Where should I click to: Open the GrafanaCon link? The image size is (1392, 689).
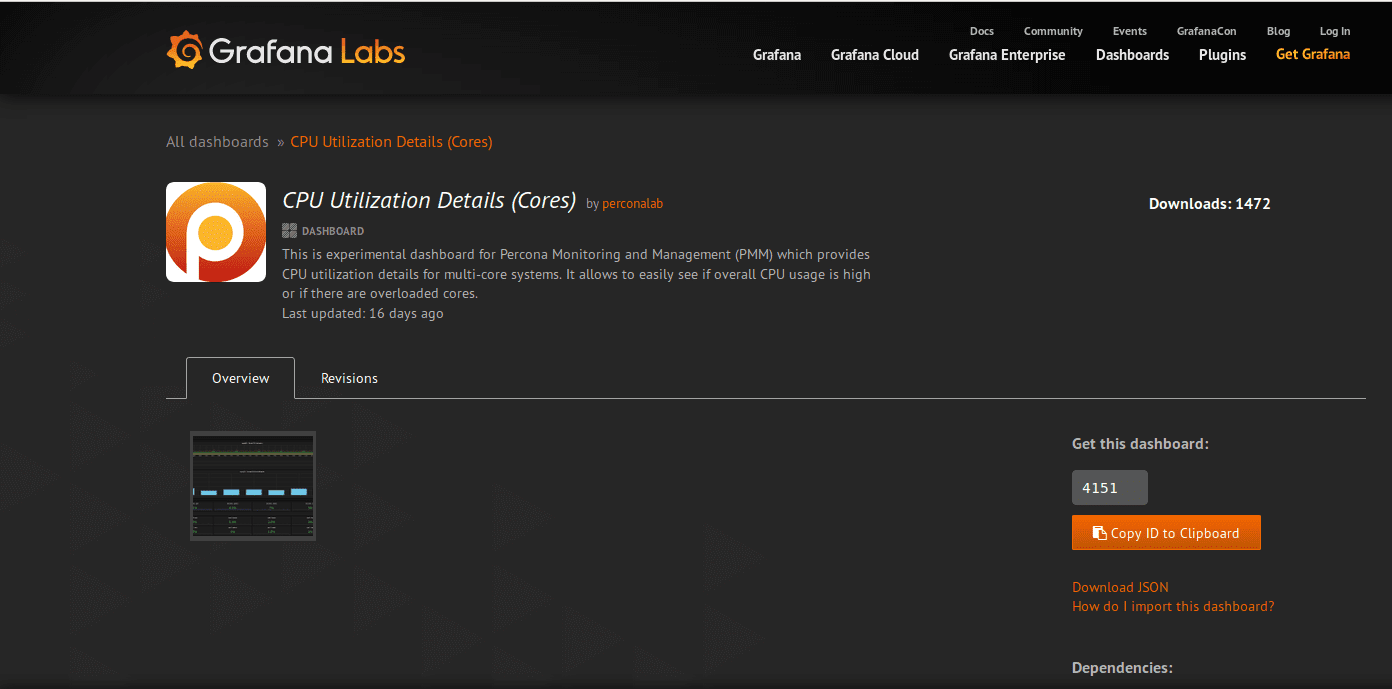pyautogui.click(x=1206, y=31)
